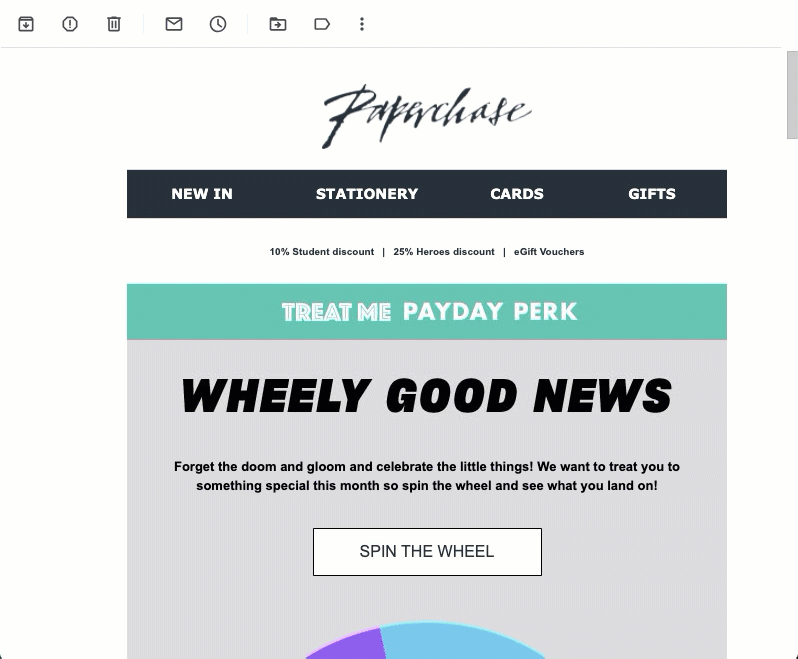Screen dimensions: 798x659
Task: Open the Labels icon
Action: (x=322, y=24)
